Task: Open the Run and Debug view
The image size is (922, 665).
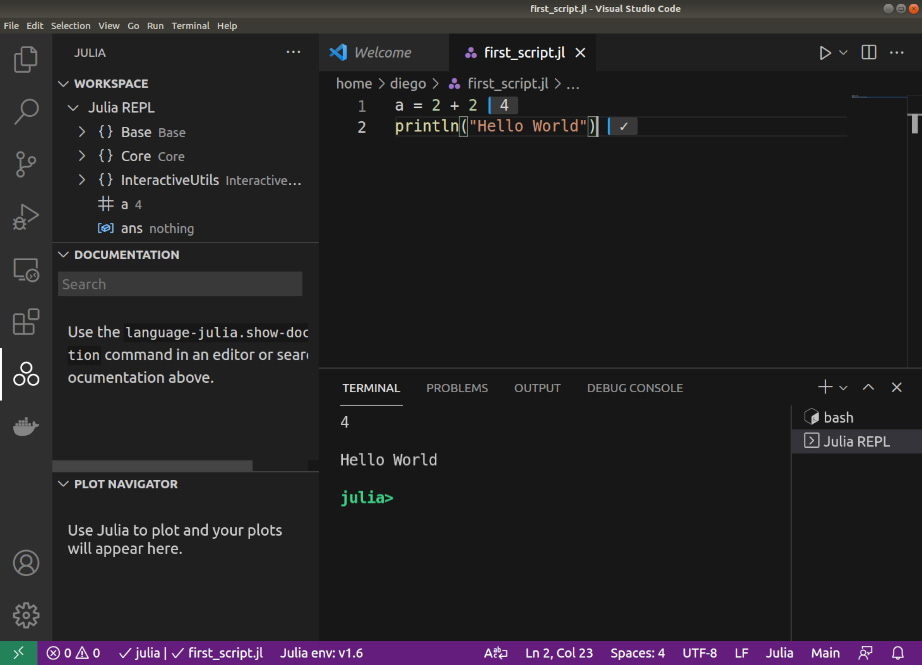Action: click(26, 216)
